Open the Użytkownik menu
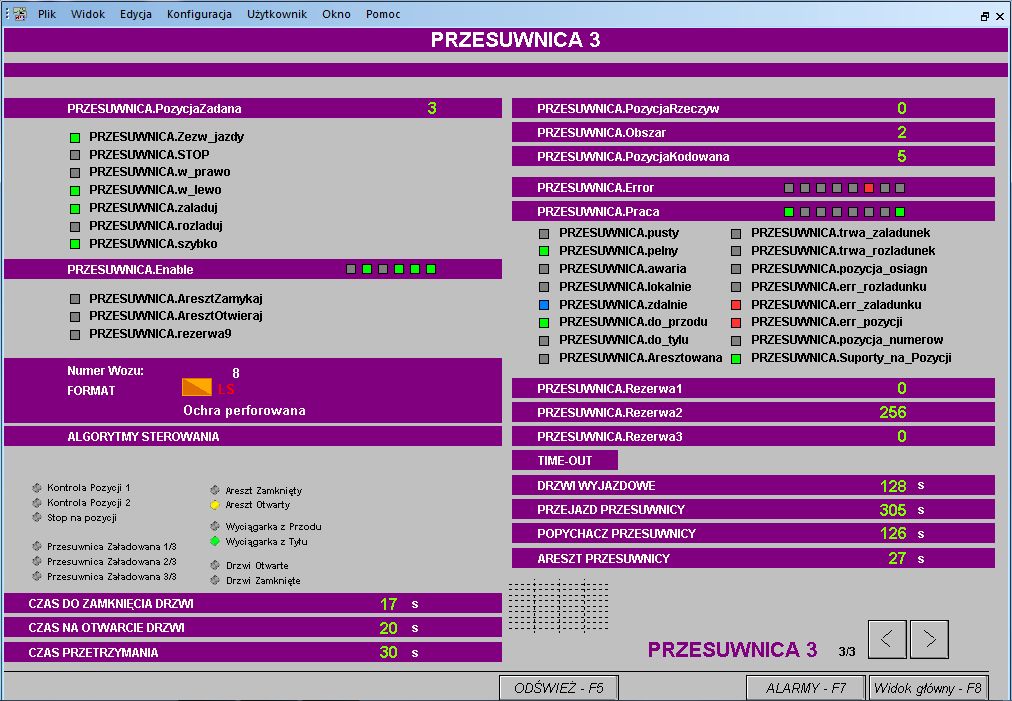1012x701 pixels. pos(277,14)
